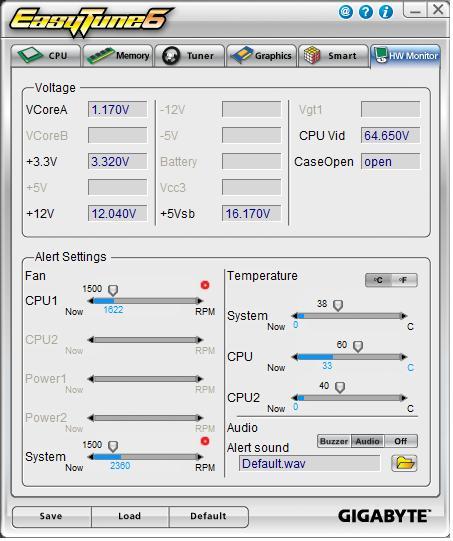
Task: Open the Tuner tab
Action: (189, 56)
